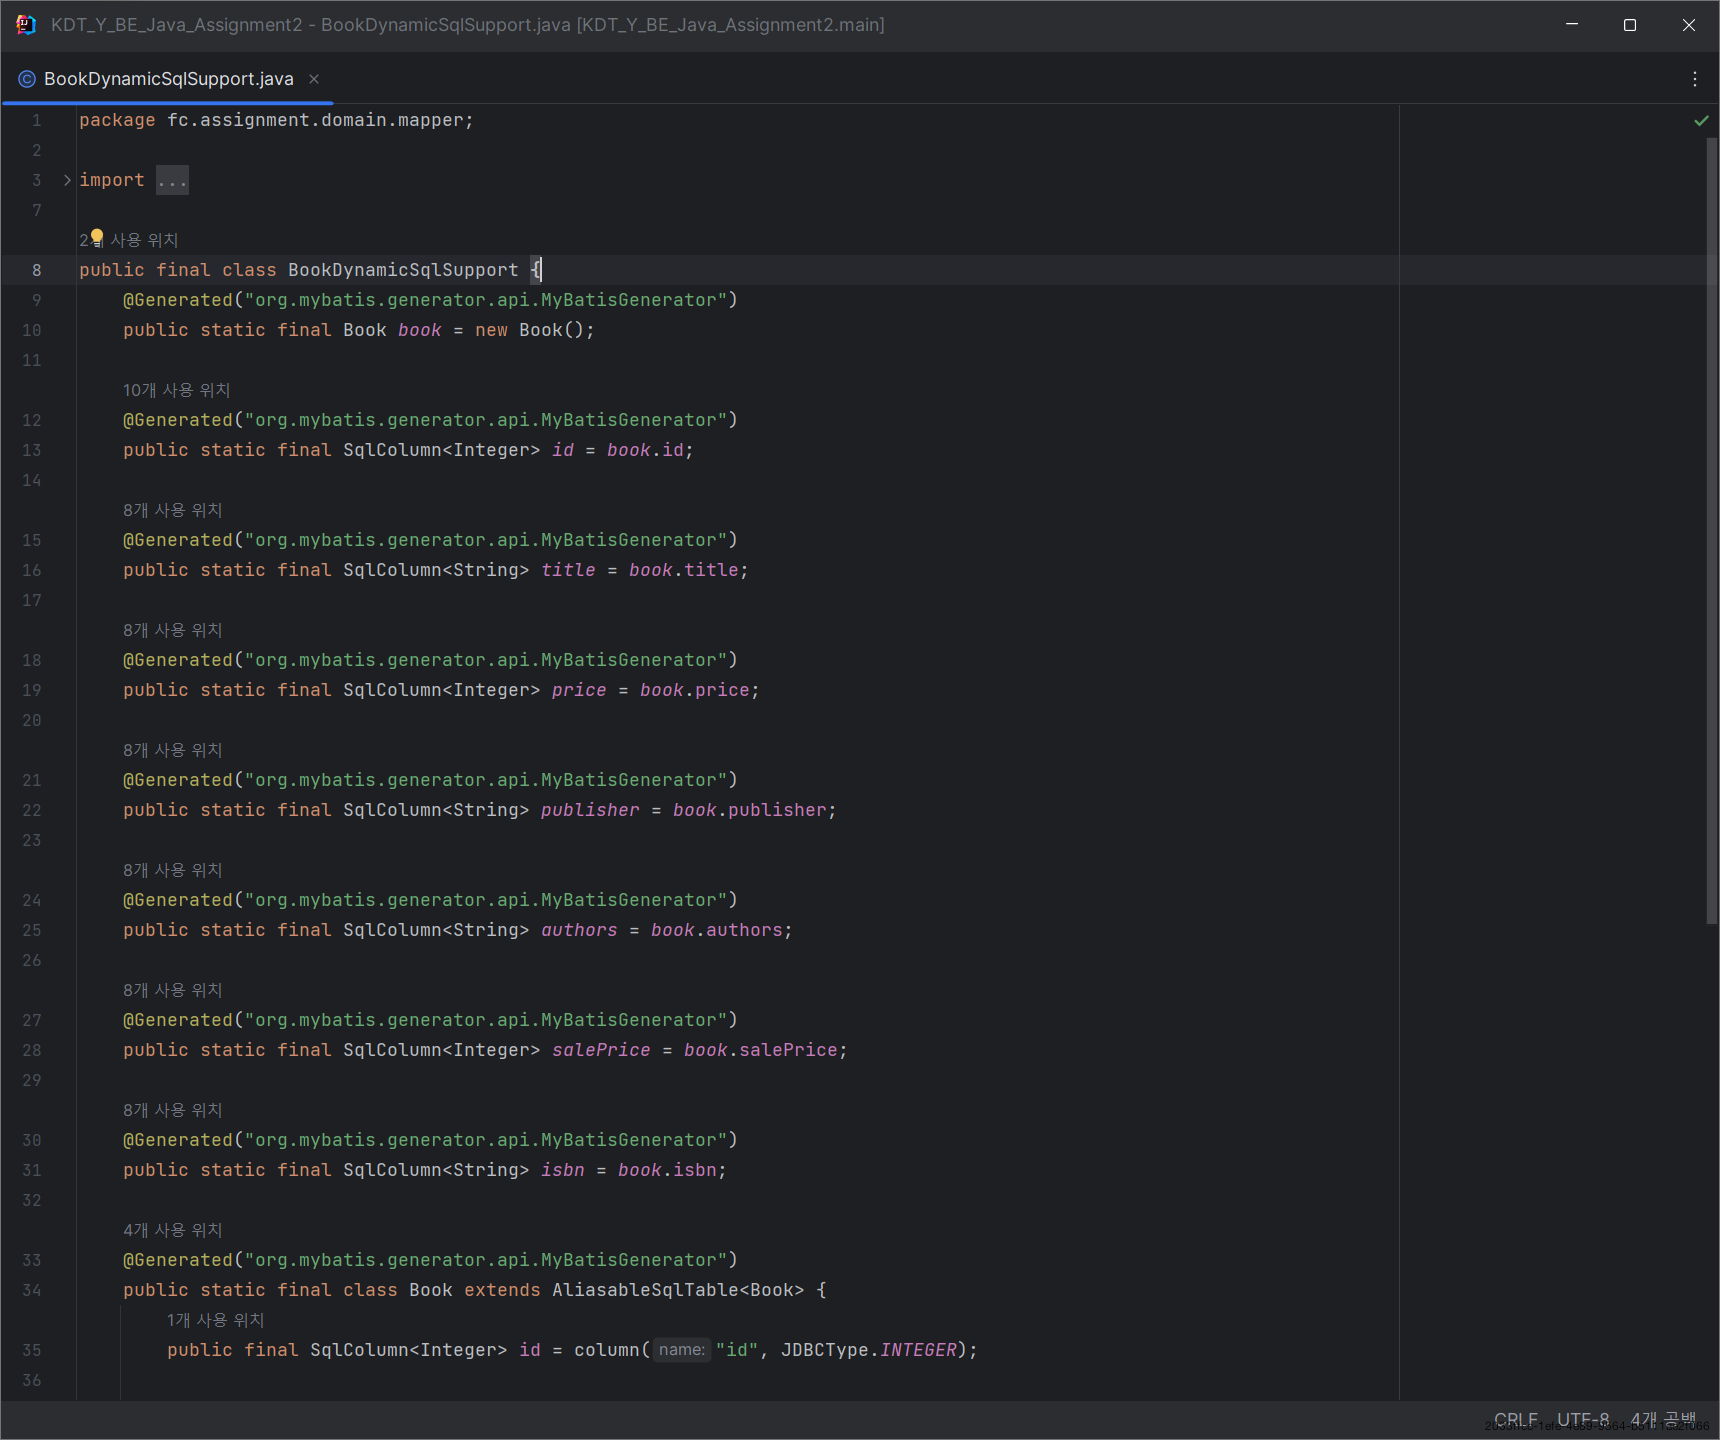Viewport: 1720px width, 1440px height.
Task: Click the vertical editor scrollbar
Action: (x=1711, y=530)
